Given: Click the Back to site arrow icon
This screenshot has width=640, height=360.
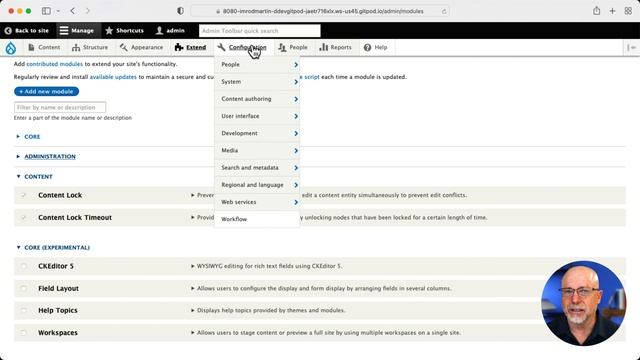Looking at the screenshot, I should (x=8, y=31).
